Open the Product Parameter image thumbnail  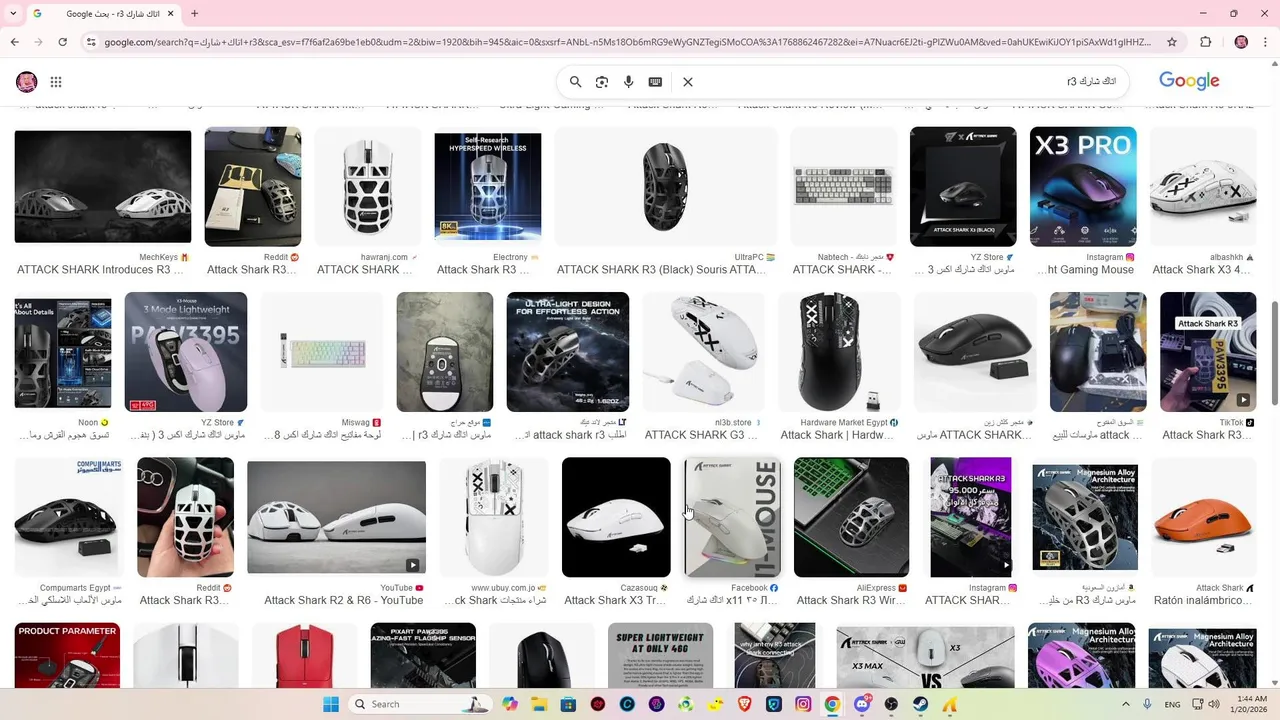tap(67, 655)
